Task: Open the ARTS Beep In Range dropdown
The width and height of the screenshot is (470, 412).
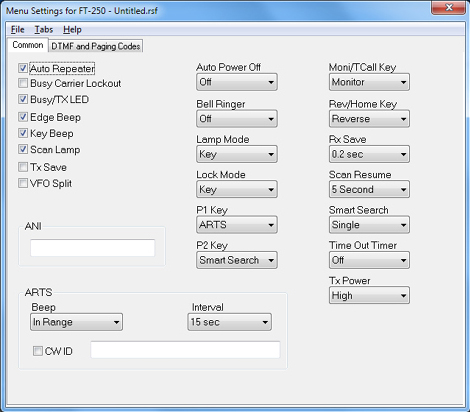Action: [76, 322]
